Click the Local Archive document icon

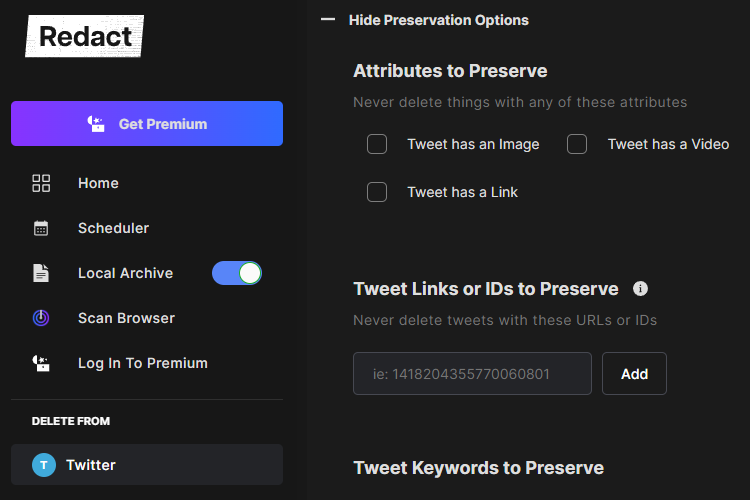tap(41, 273)
